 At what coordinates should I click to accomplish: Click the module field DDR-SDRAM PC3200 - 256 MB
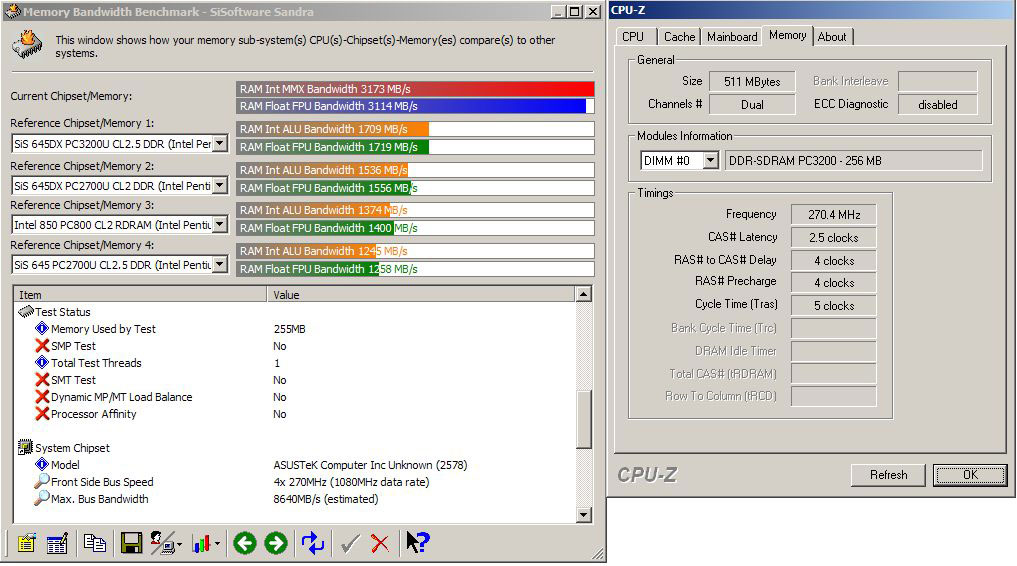[853, 161]
